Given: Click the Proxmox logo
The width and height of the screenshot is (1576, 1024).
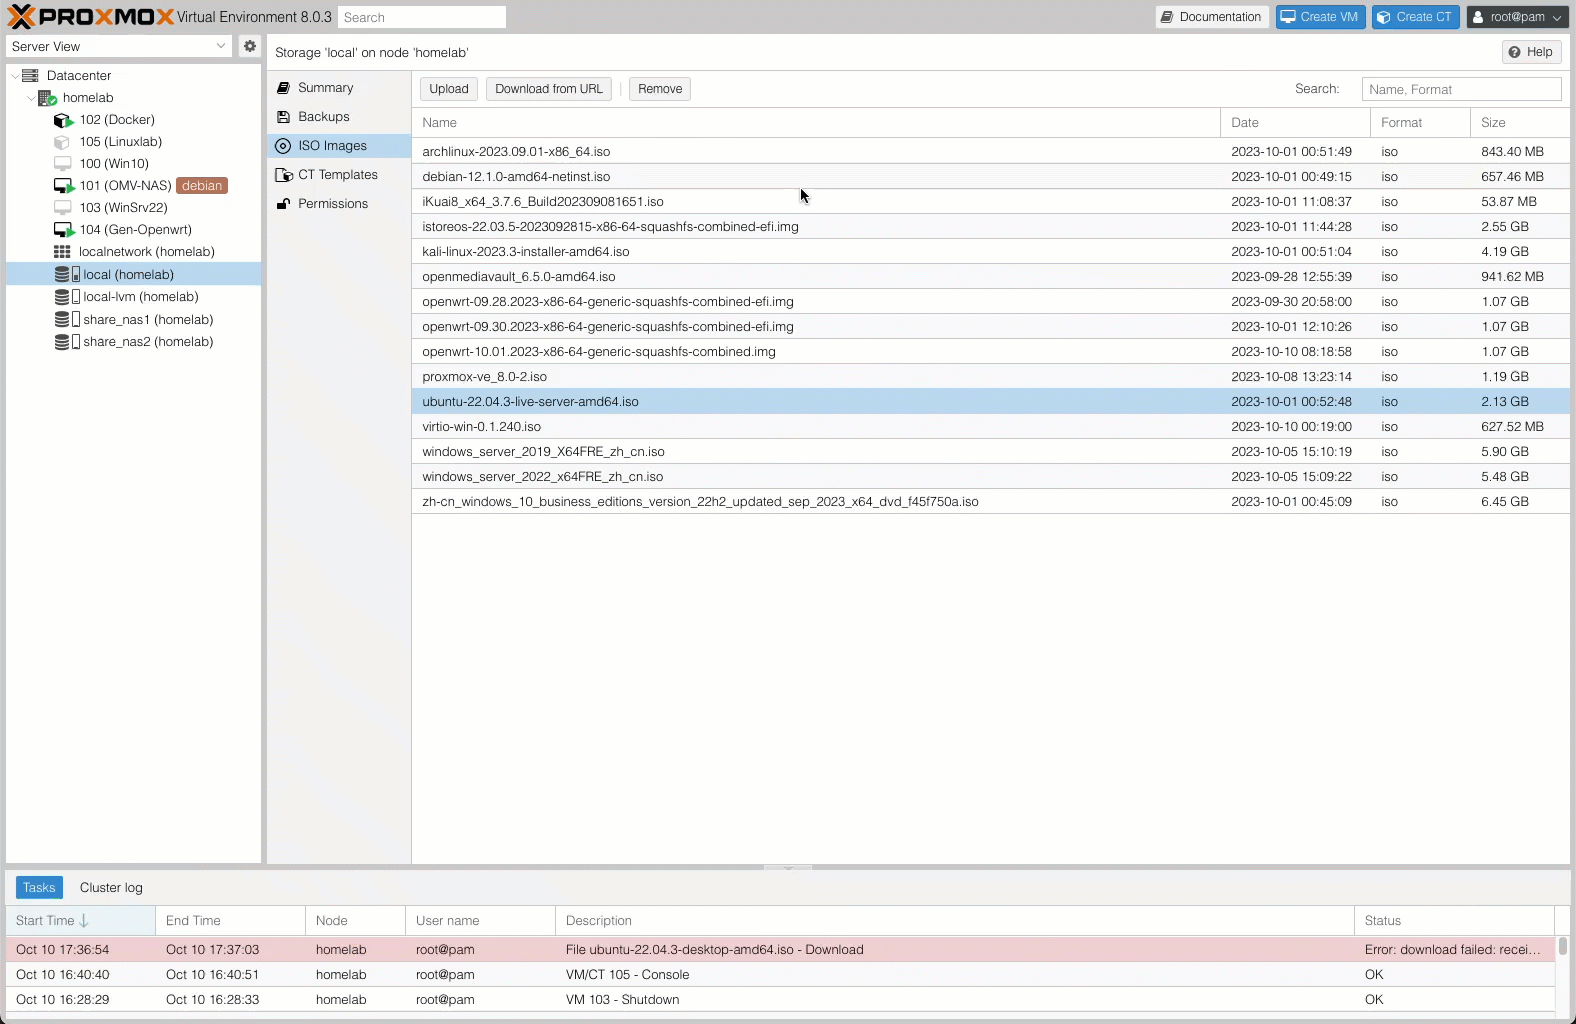Looking at the screenshot, I should pyautogui.click(x=91, y=17).
